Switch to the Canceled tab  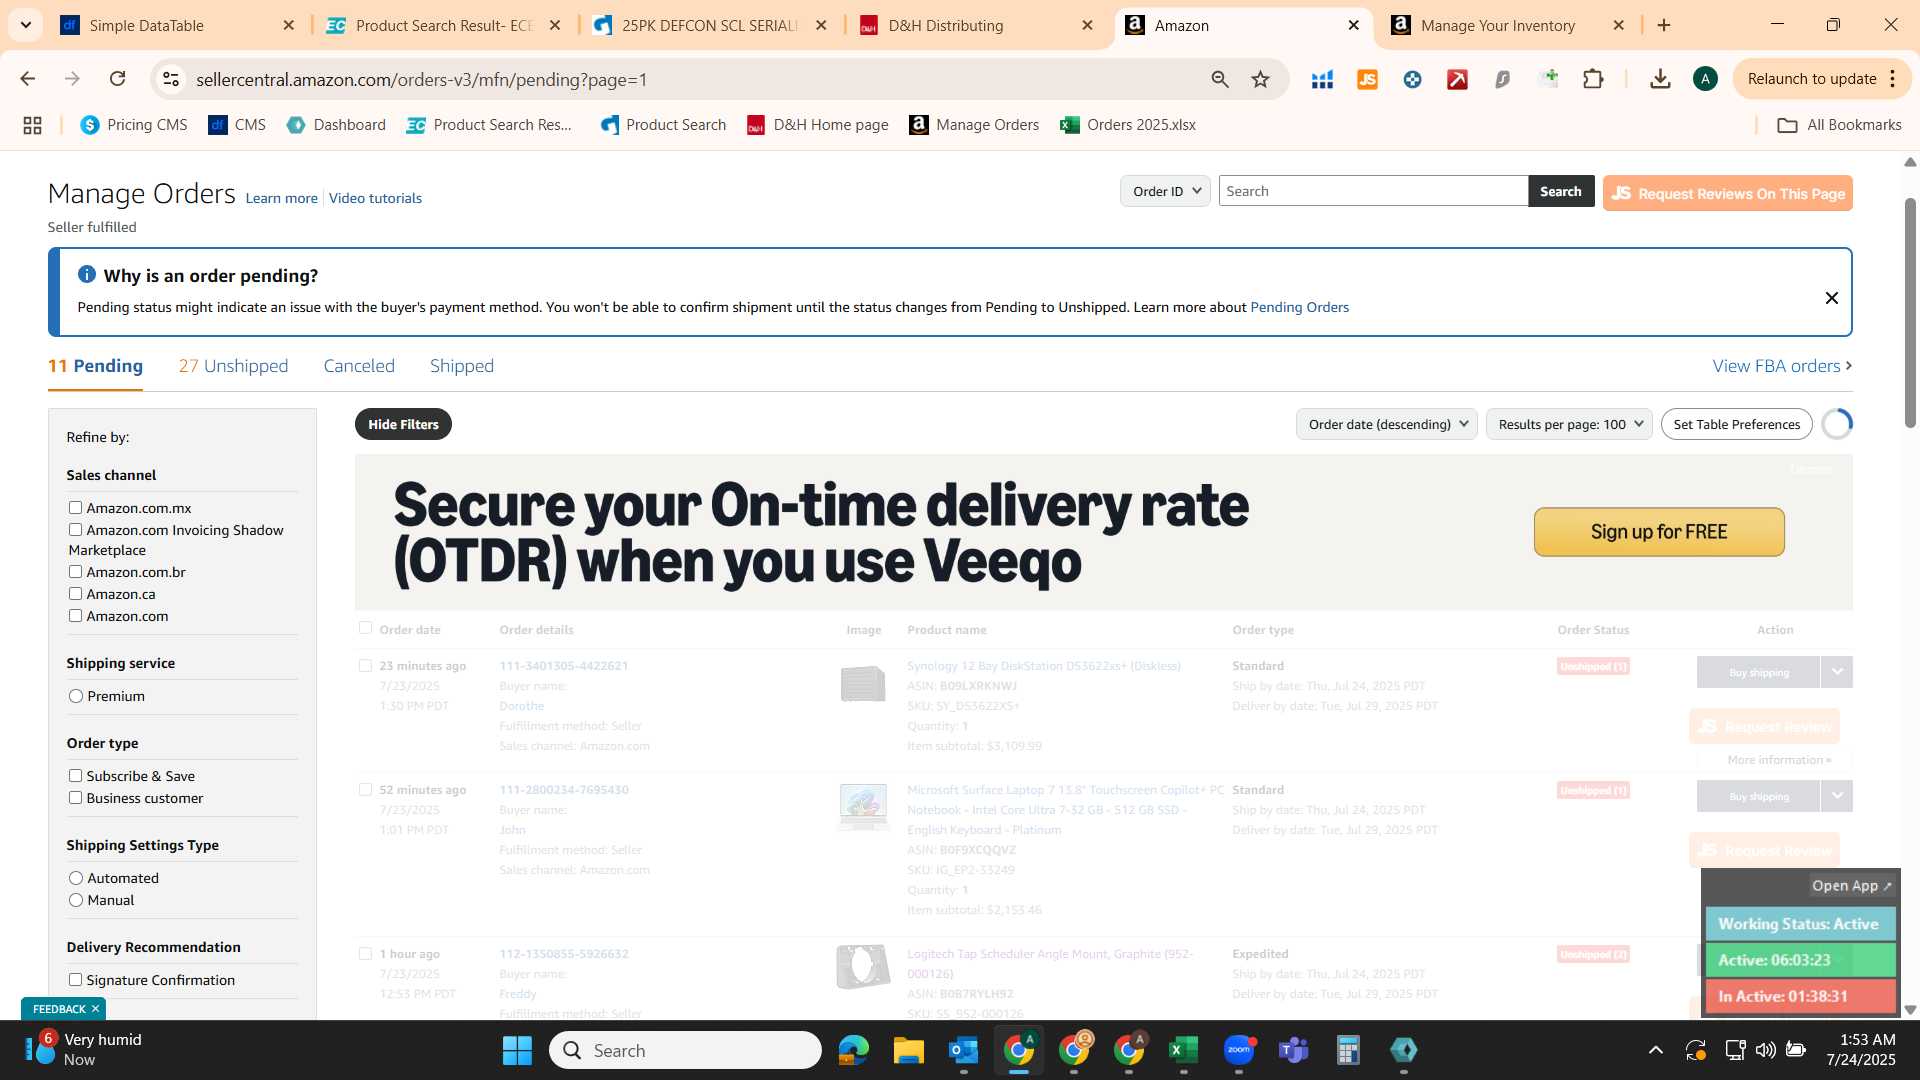point(359,366)
